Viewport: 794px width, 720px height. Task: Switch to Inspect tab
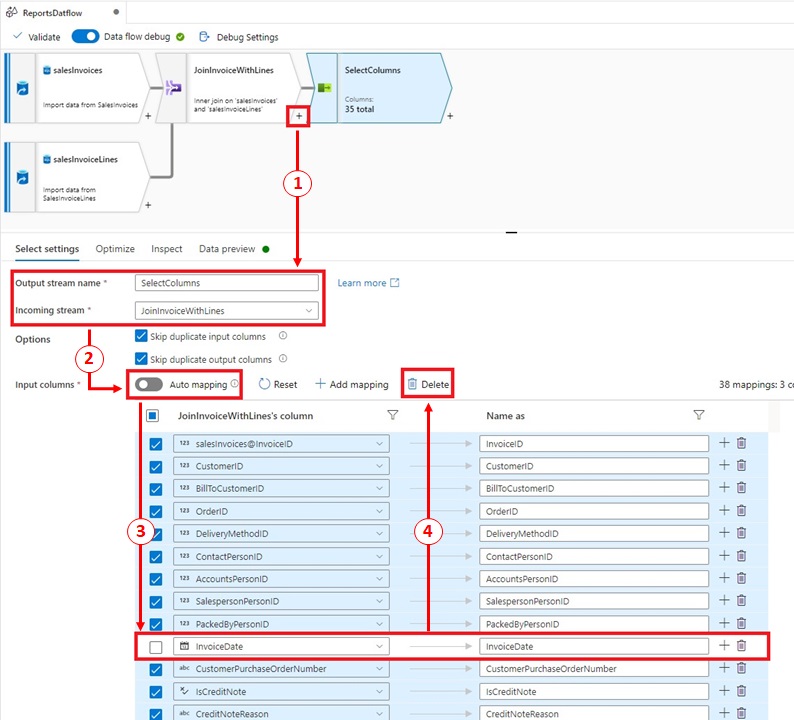pyautogui.click(x=167, y=249)
